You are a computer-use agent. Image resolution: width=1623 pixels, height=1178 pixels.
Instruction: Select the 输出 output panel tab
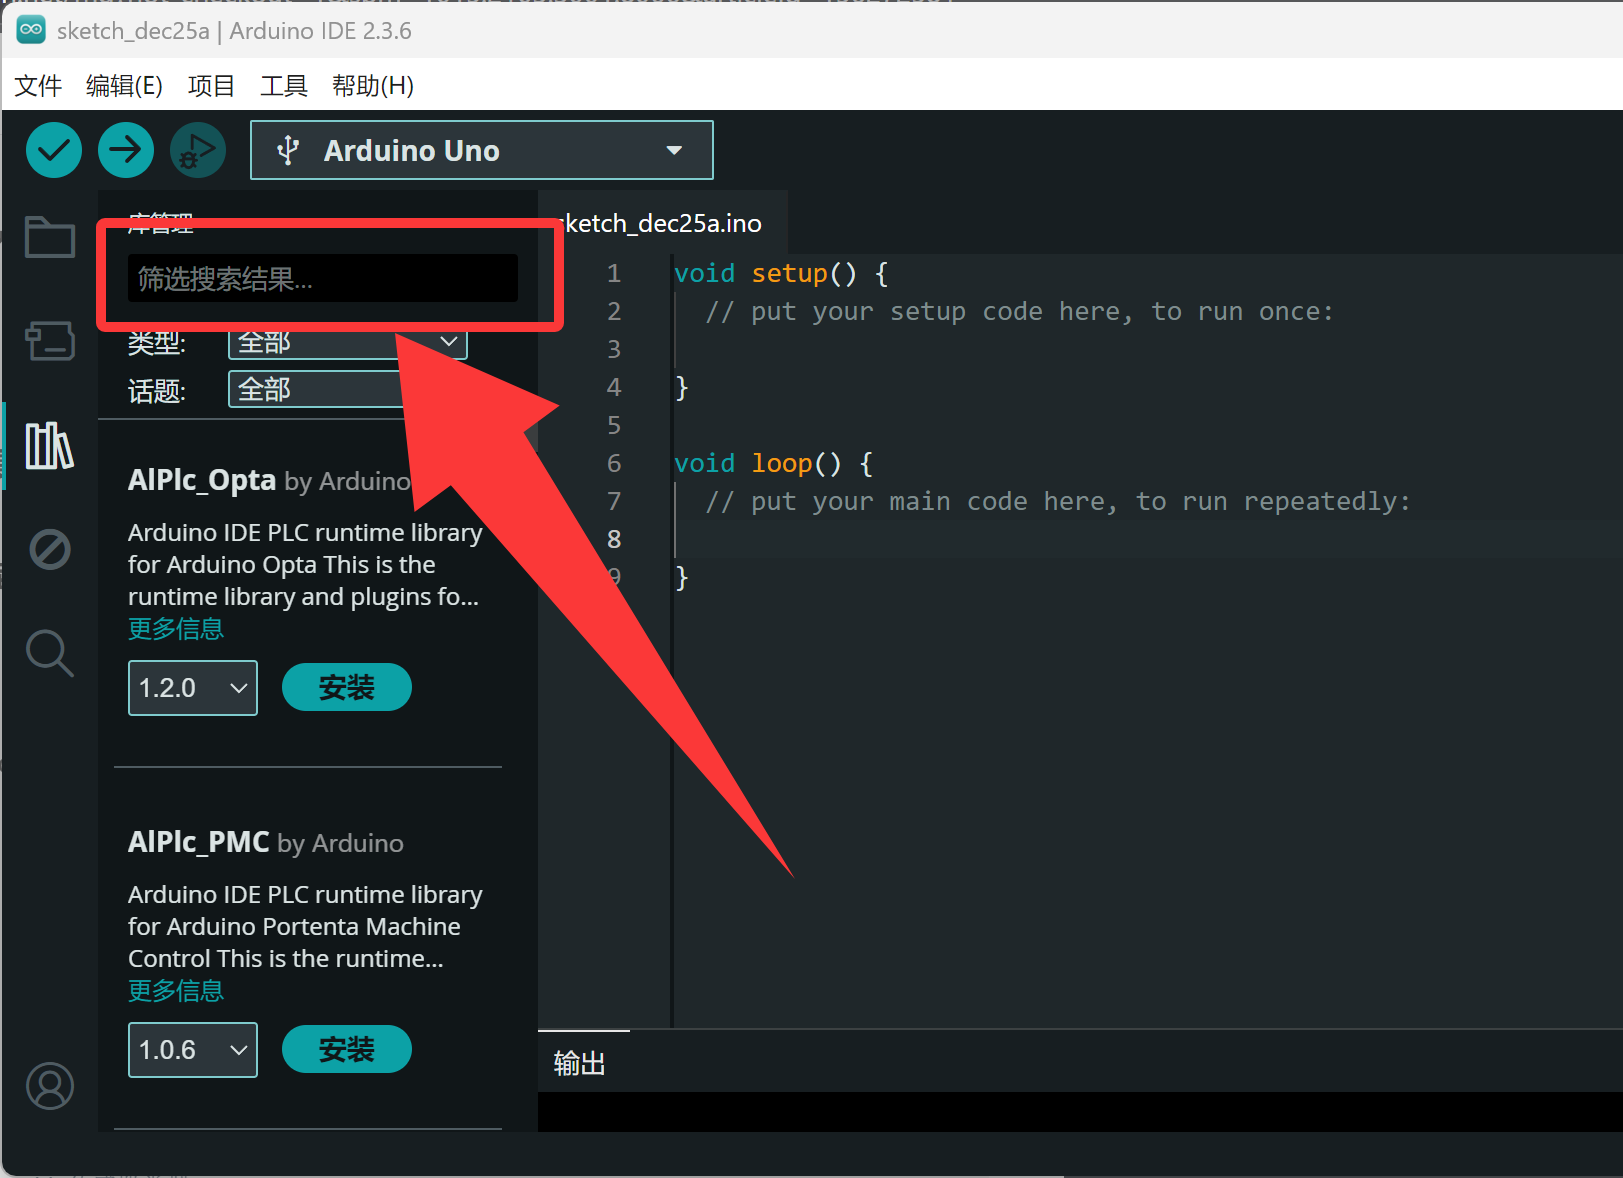pos(579,1063)
